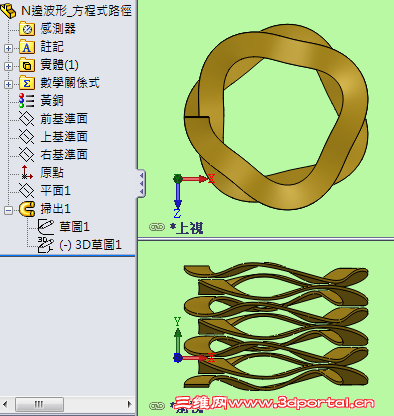Click the horizontal scrollbar thumb in tree panel
This screenshot has width=394, height=416.
[x=39, y=404]
